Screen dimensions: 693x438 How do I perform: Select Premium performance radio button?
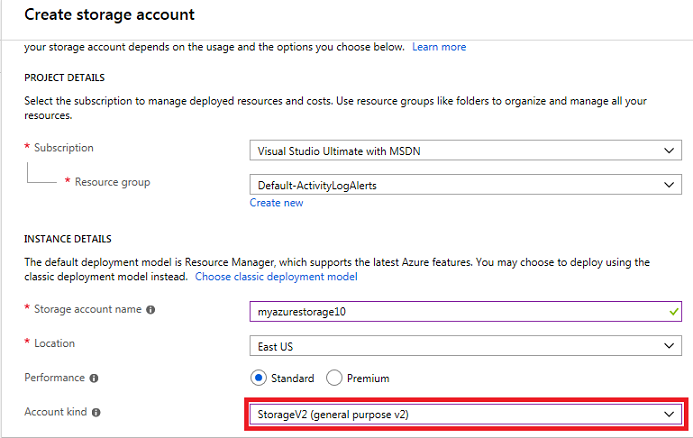[334, 378]
